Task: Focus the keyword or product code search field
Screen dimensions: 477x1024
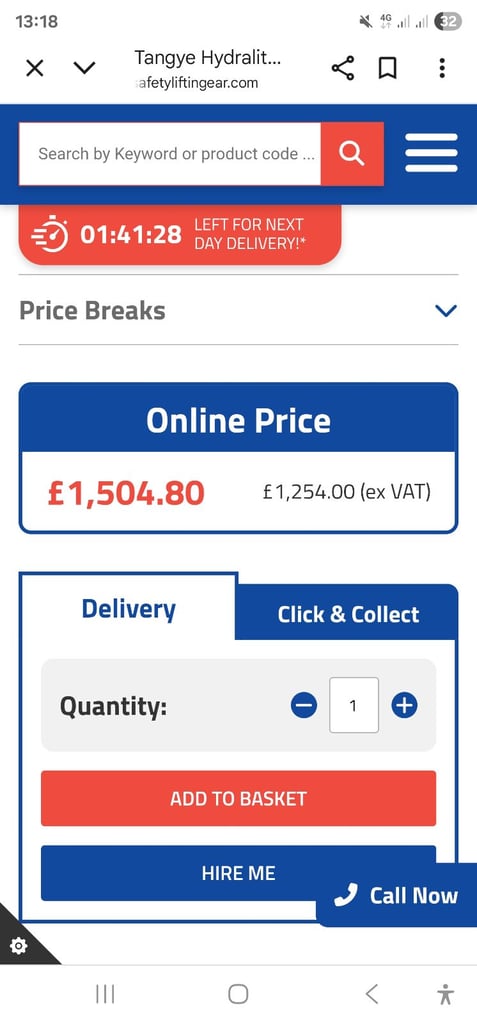Action: (x=170, y=153)
